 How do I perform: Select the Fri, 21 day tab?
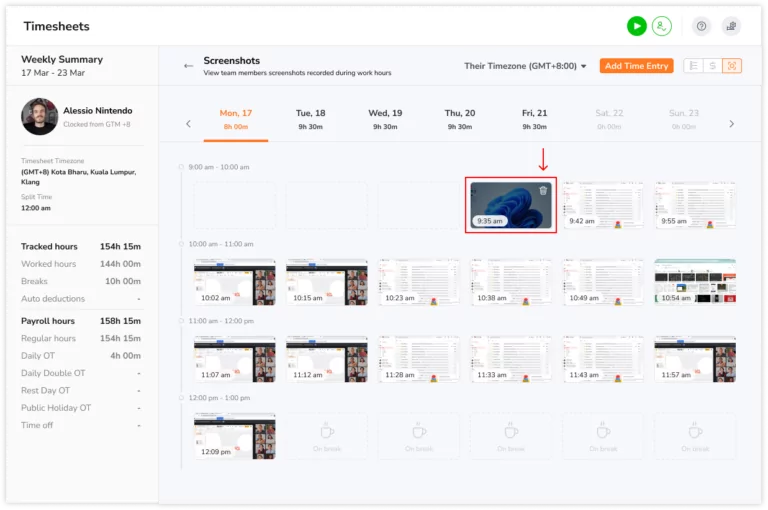534,119
